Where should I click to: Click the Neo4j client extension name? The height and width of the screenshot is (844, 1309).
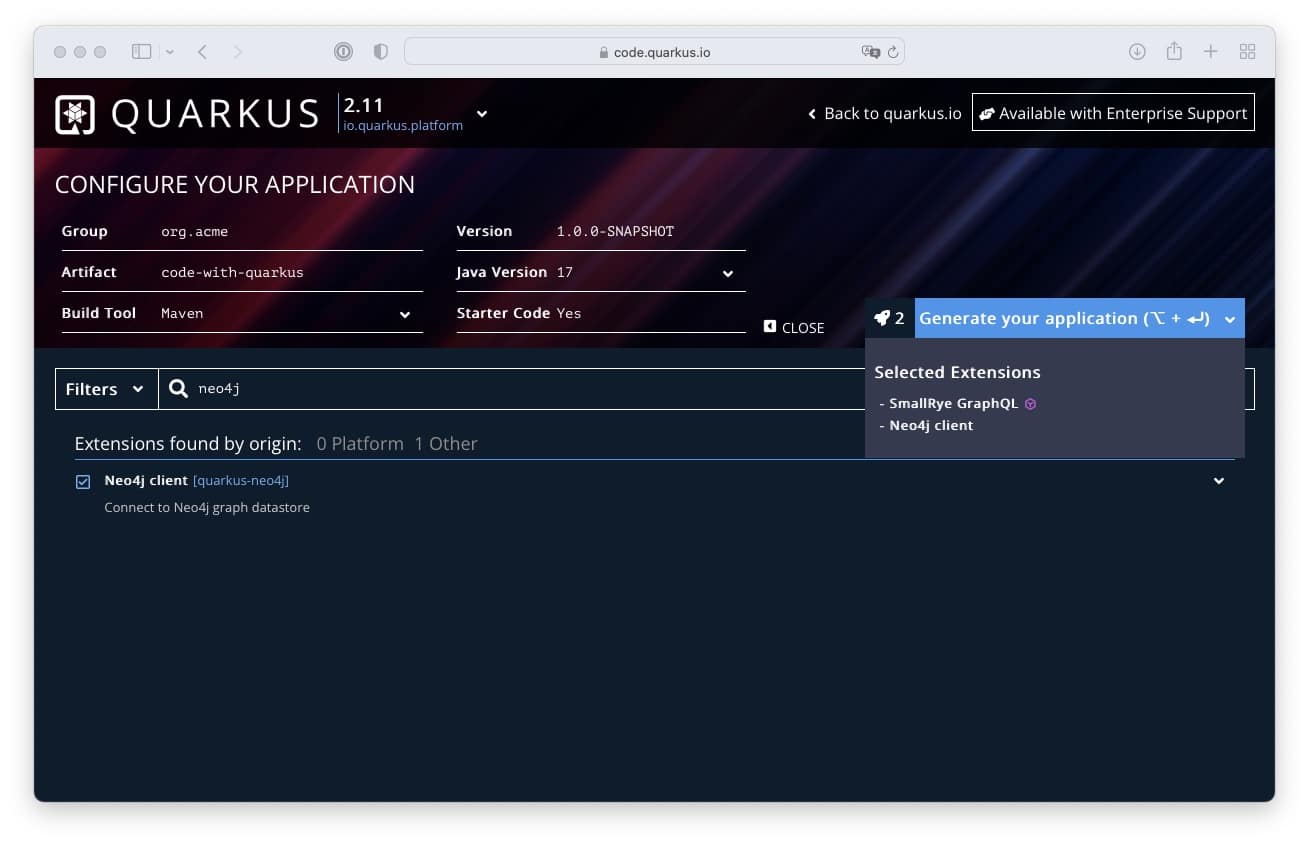click(x=146, y=481)
